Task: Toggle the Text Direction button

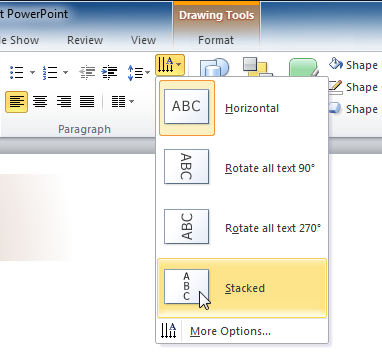Action: tap(170, 65)
